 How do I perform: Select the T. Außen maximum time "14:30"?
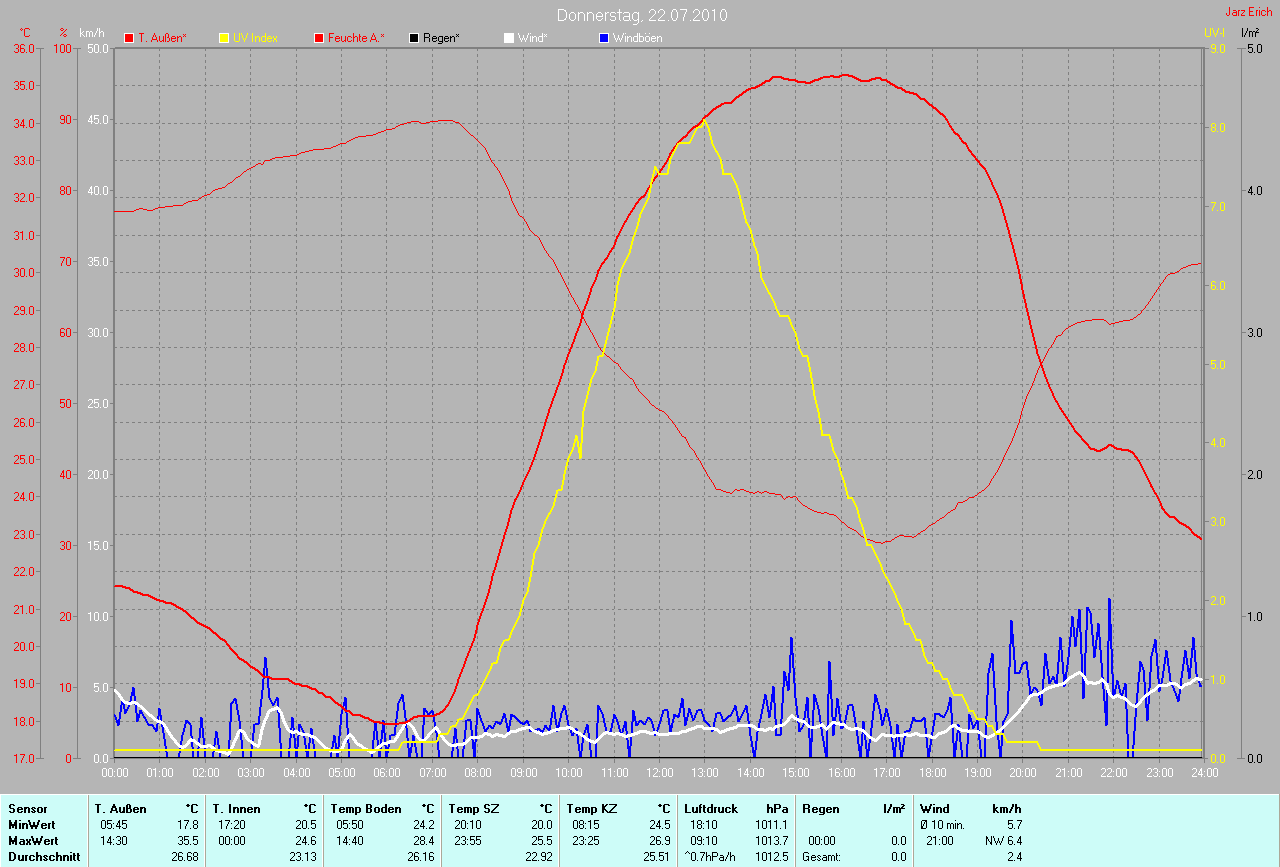click(x=115, y=841)
